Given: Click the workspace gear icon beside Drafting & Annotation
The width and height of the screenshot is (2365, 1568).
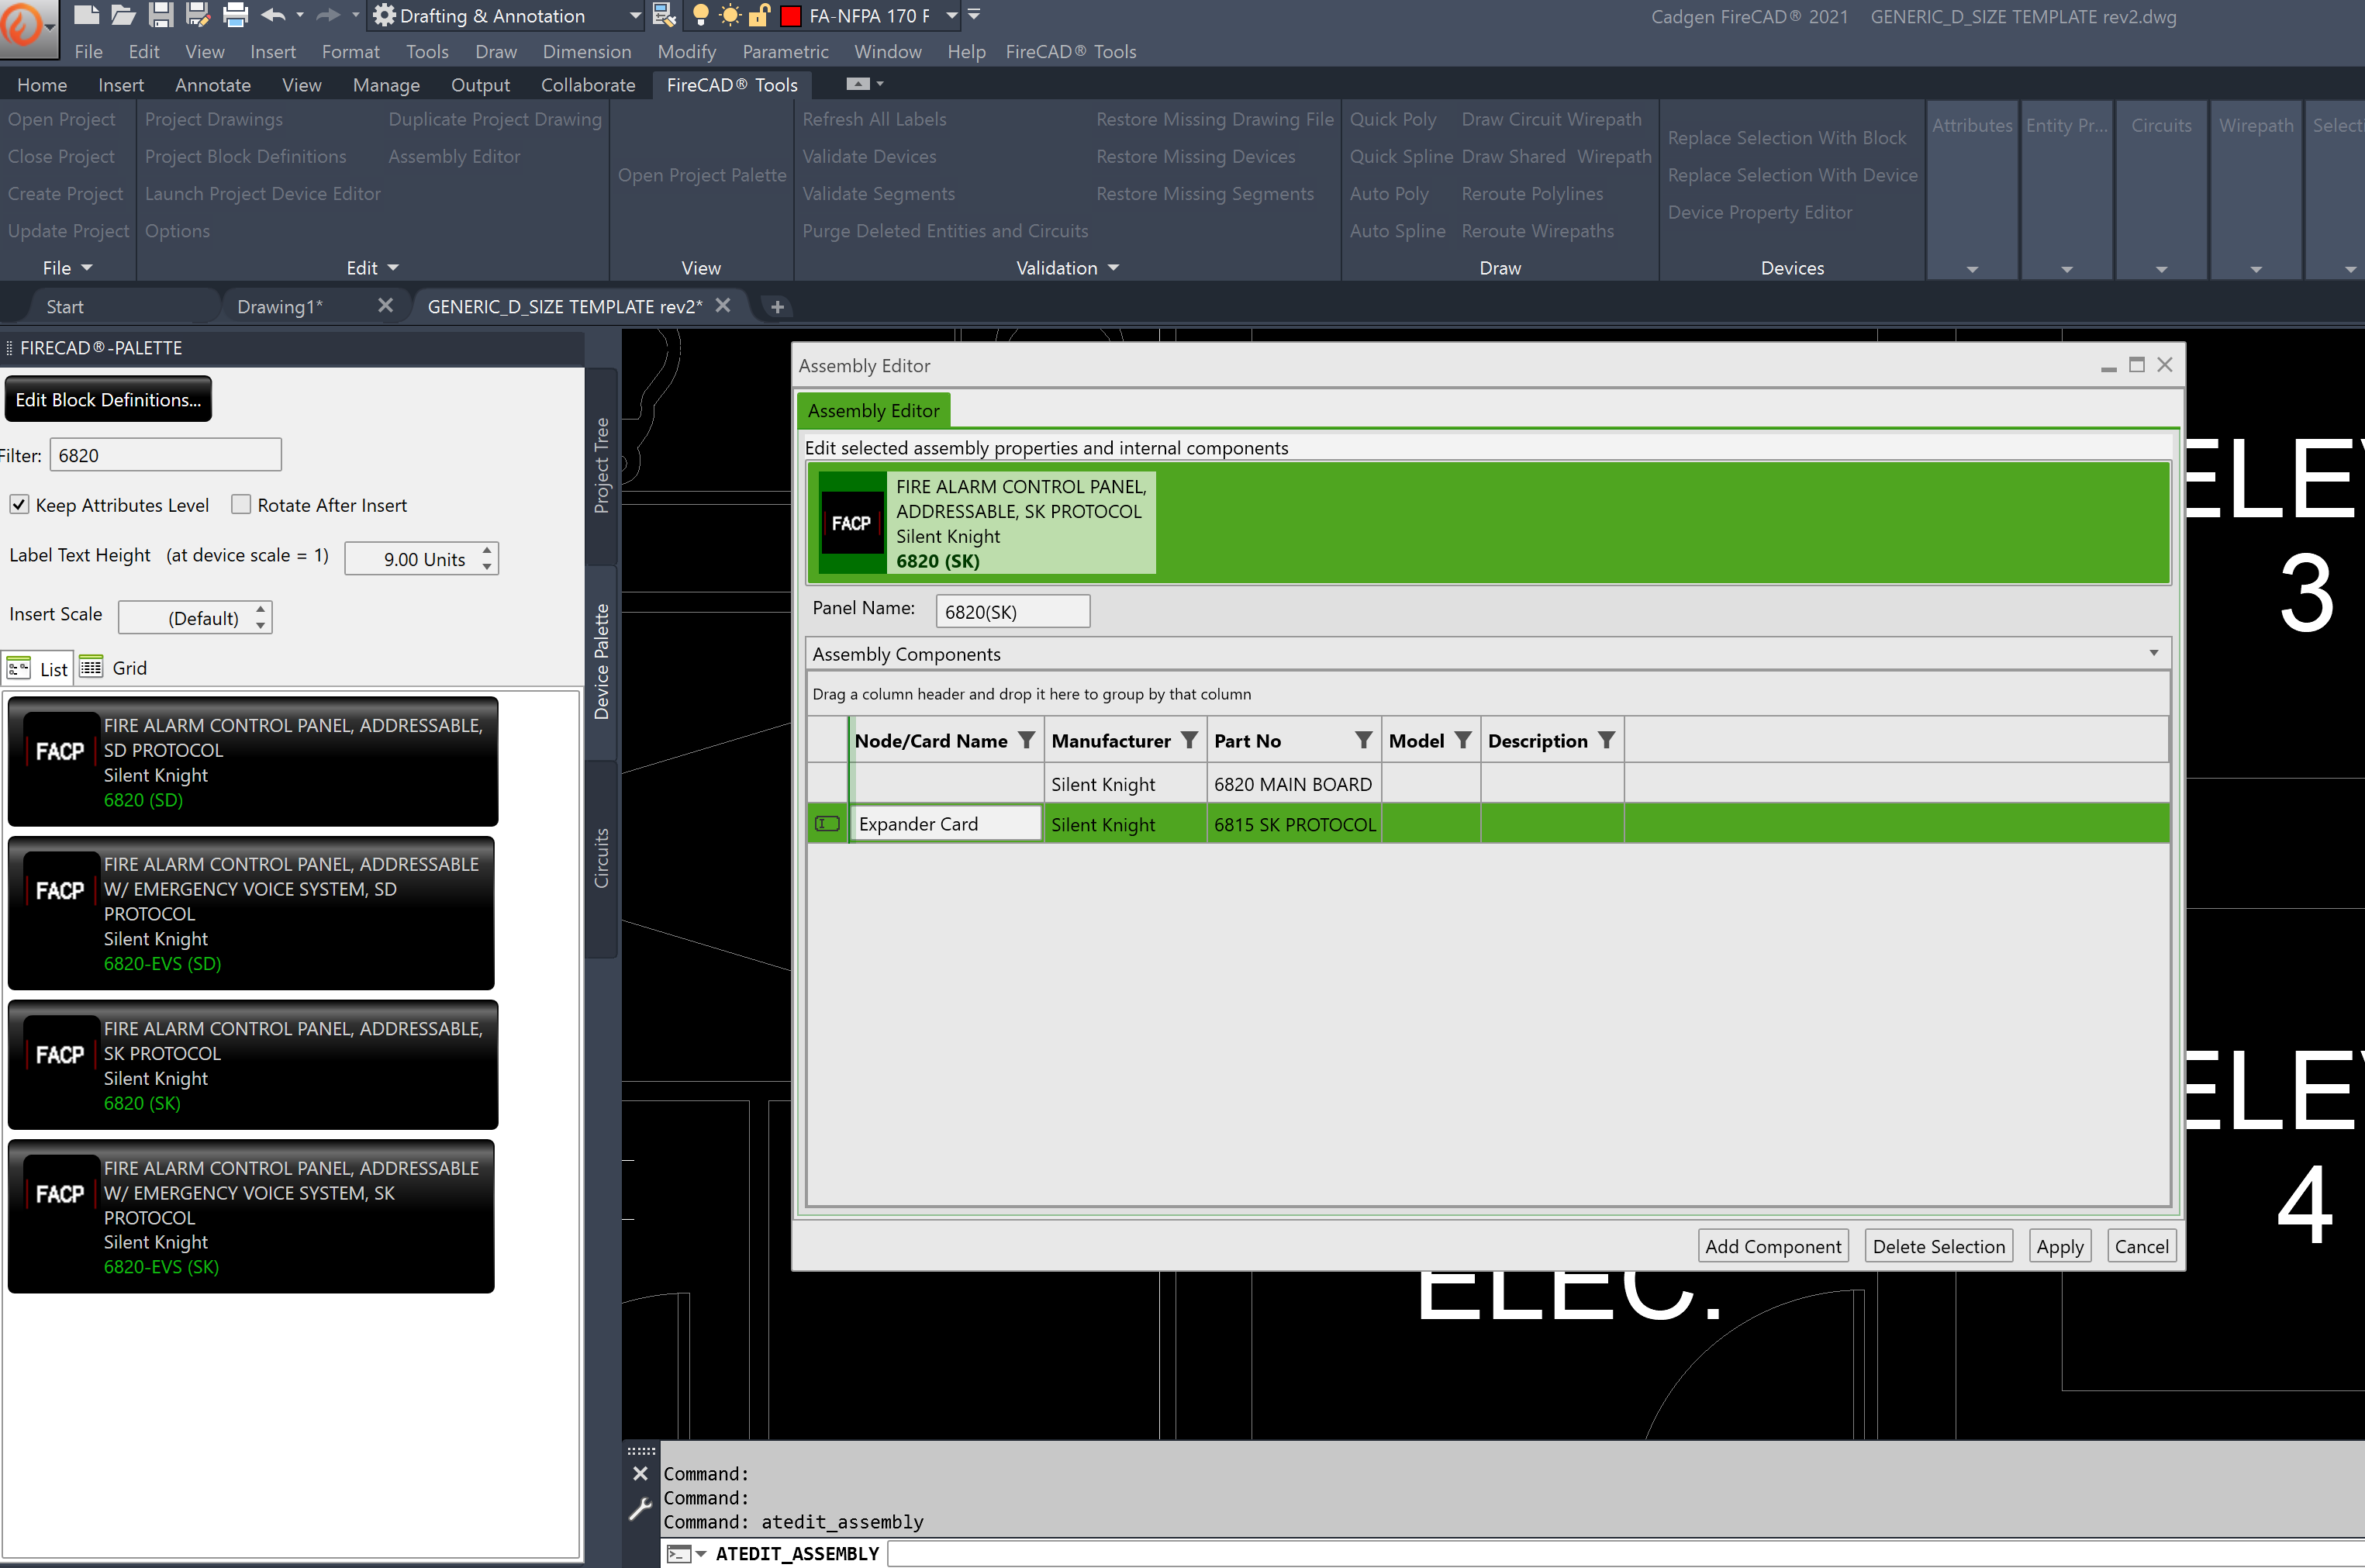Looking at the screenshot, I should [384, 15].
